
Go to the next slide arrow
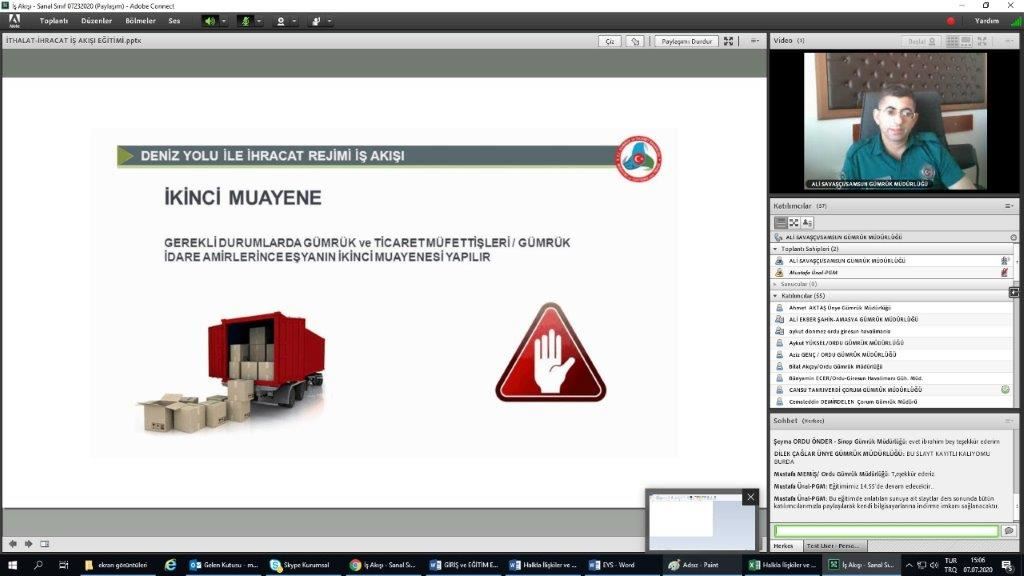[x=28, y=544]
